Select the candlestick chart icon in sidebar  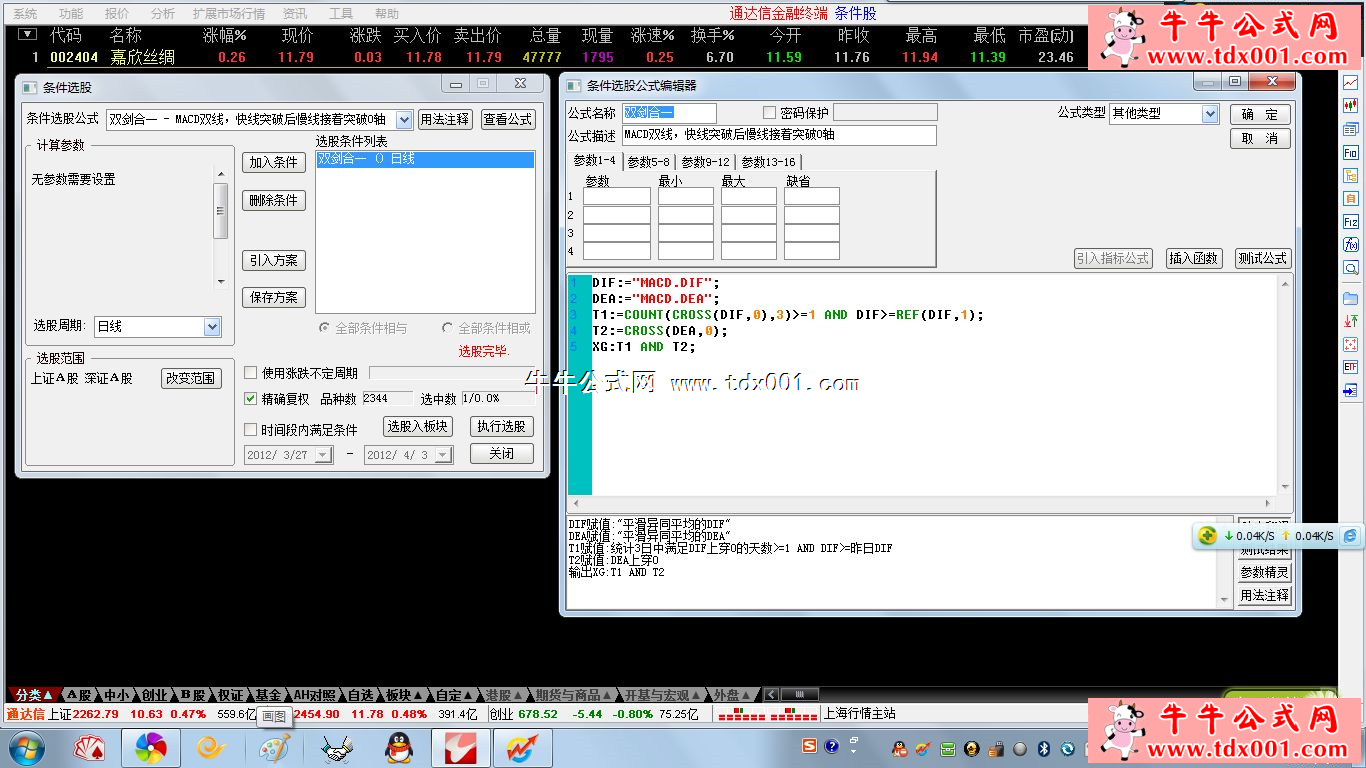(1351, 104)
